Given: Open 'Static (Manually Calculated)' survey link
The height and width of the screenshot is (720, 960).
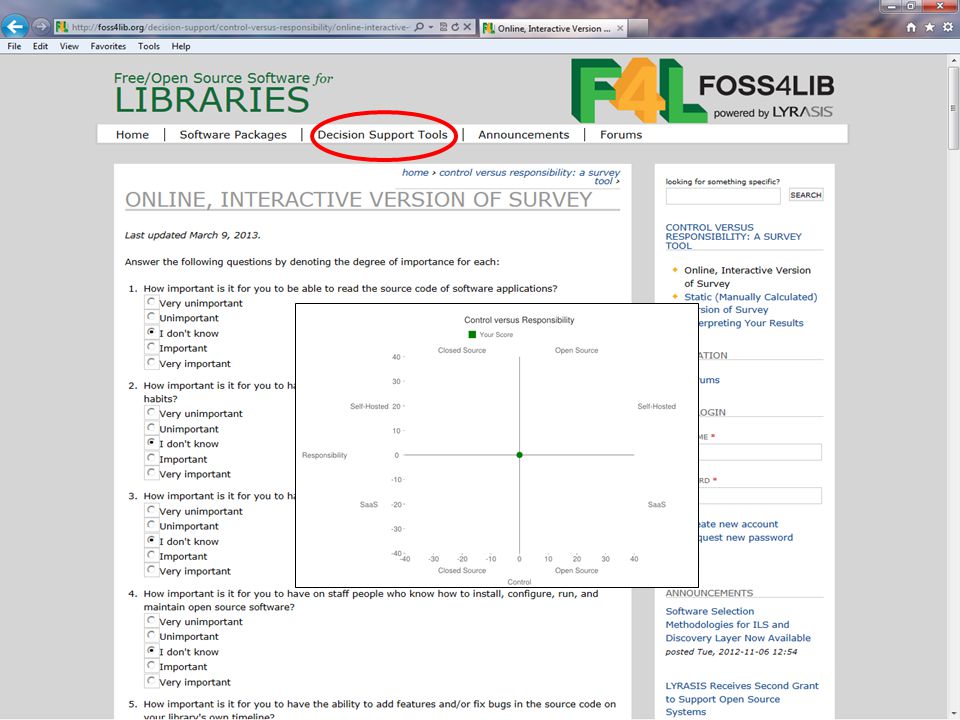Looking at the screenshot, I should [x=751, y=303].
